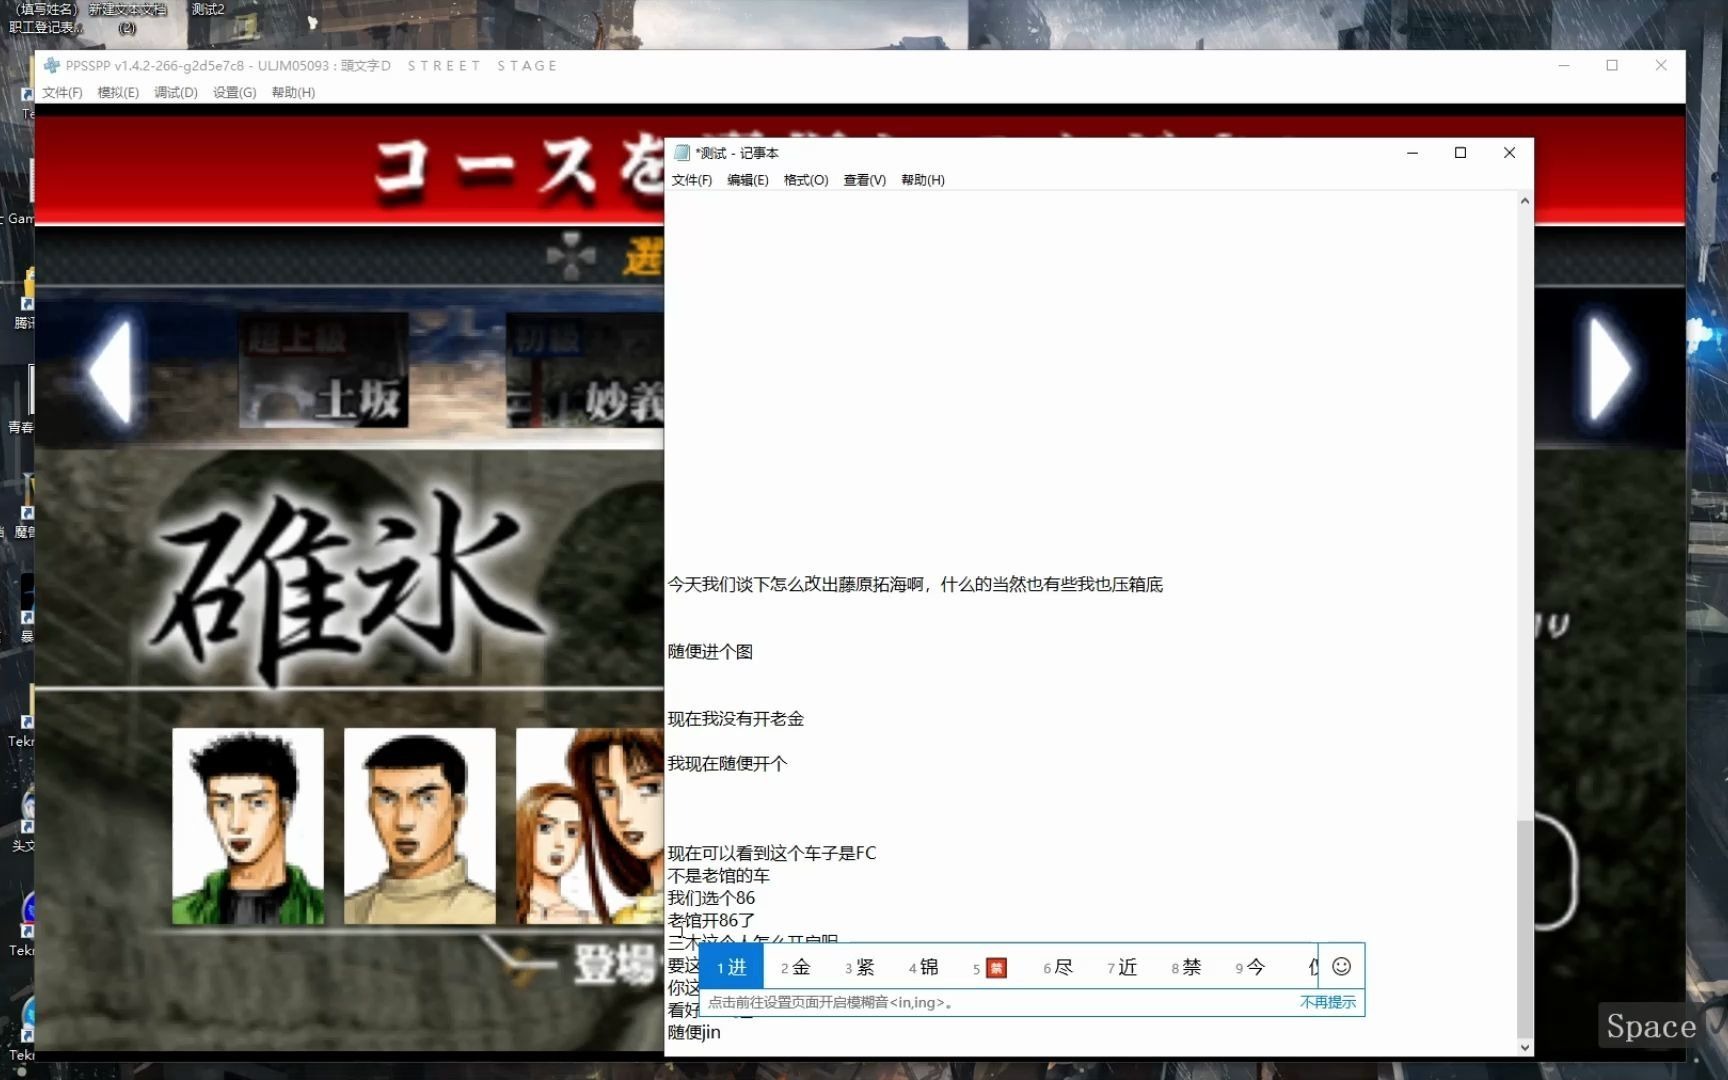The height and width of the screenshot is (1080, 1728).
Task: Open the 新建文本文档(2) desktop icon
Action: click(x=127, y=14)
